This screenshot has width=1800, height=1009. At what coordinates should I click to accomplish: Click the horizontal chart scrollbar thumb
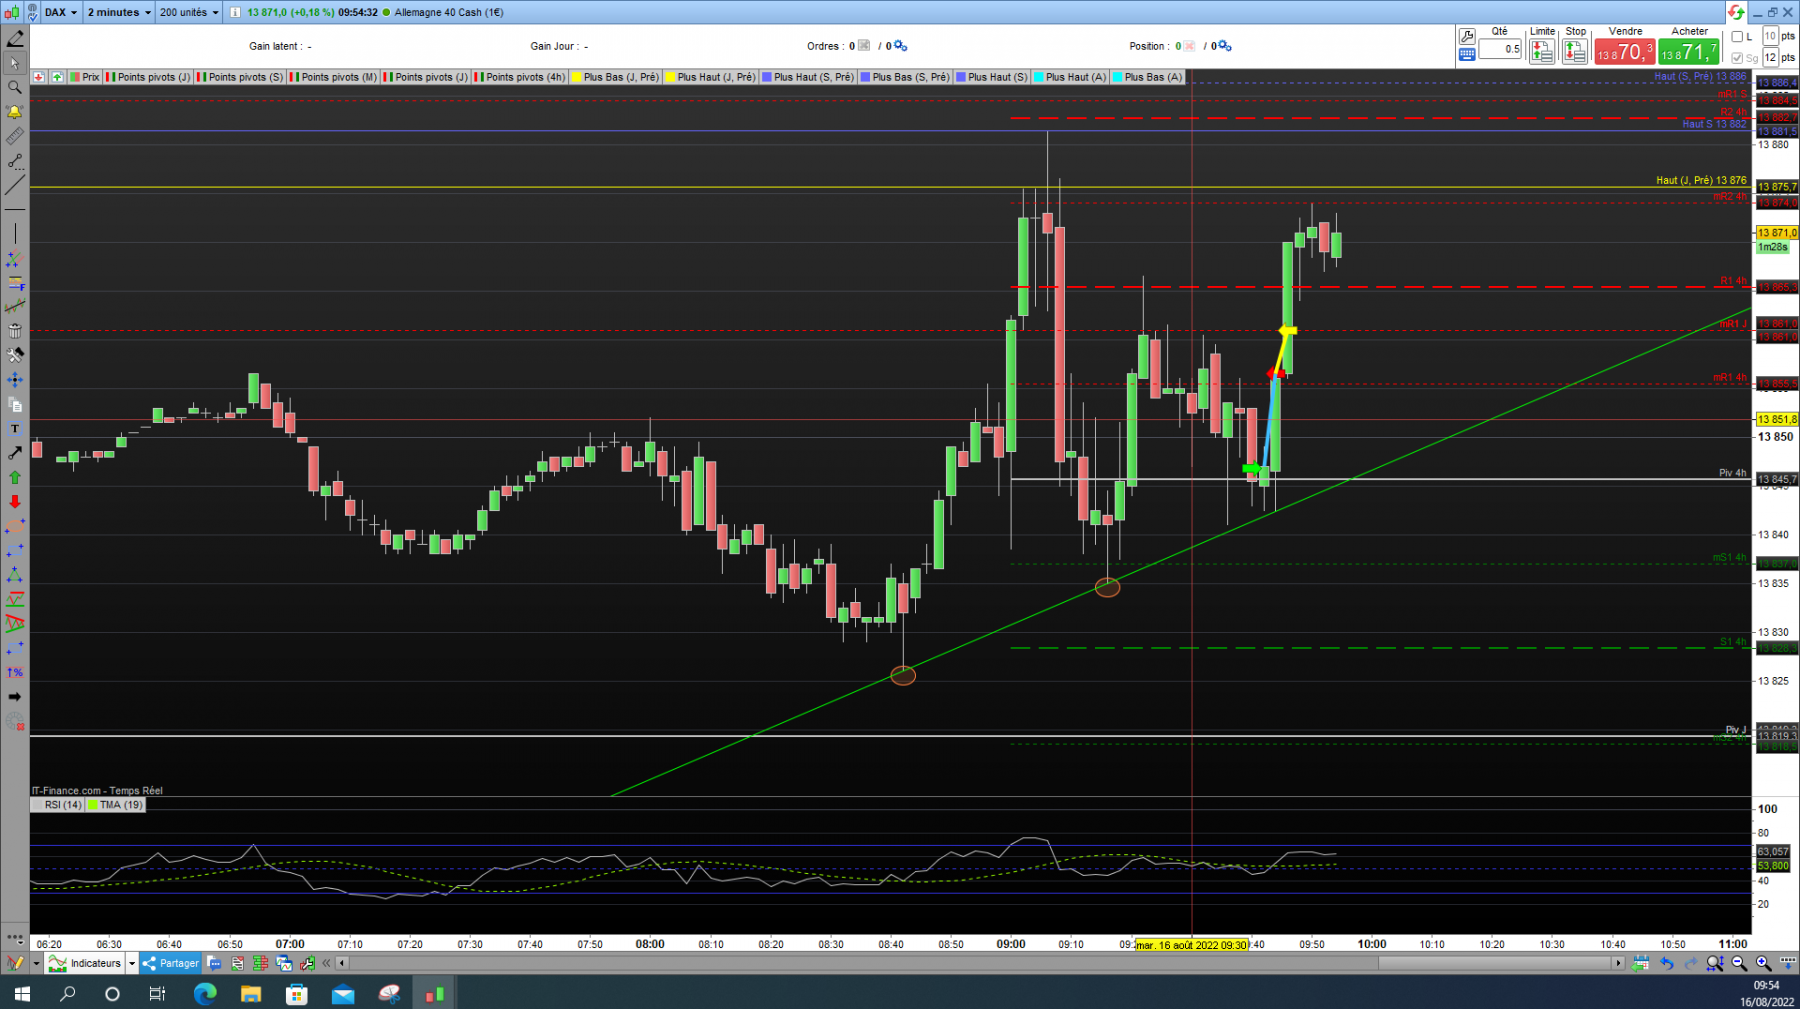point(1495,963)
